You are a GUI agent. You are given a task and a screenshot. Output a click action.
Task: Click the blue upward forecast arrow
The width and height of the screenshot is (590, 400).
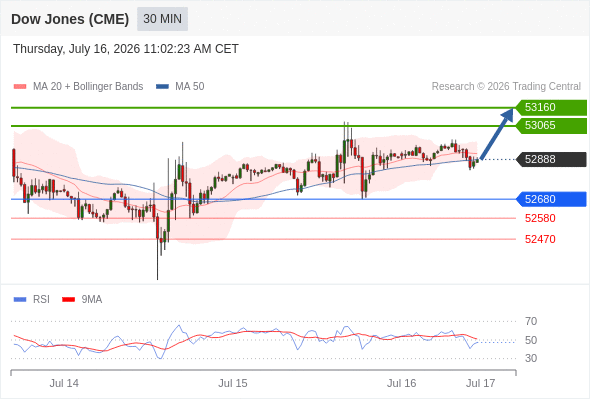497,134
